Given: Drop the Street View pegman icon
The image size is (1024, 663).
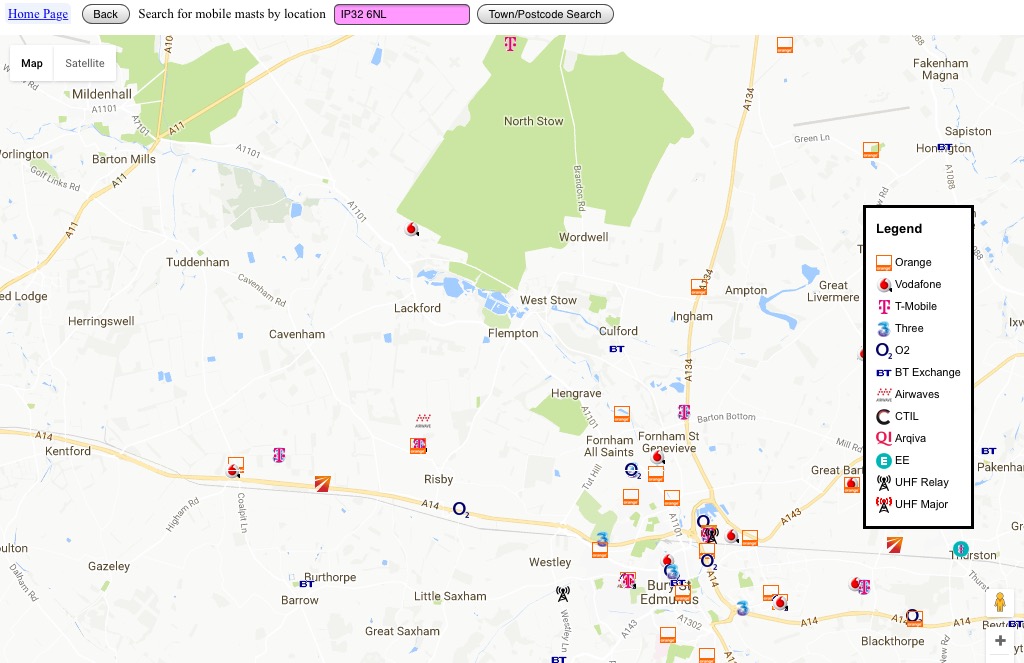Looking at the screenshot, I should tap(998, 603).
